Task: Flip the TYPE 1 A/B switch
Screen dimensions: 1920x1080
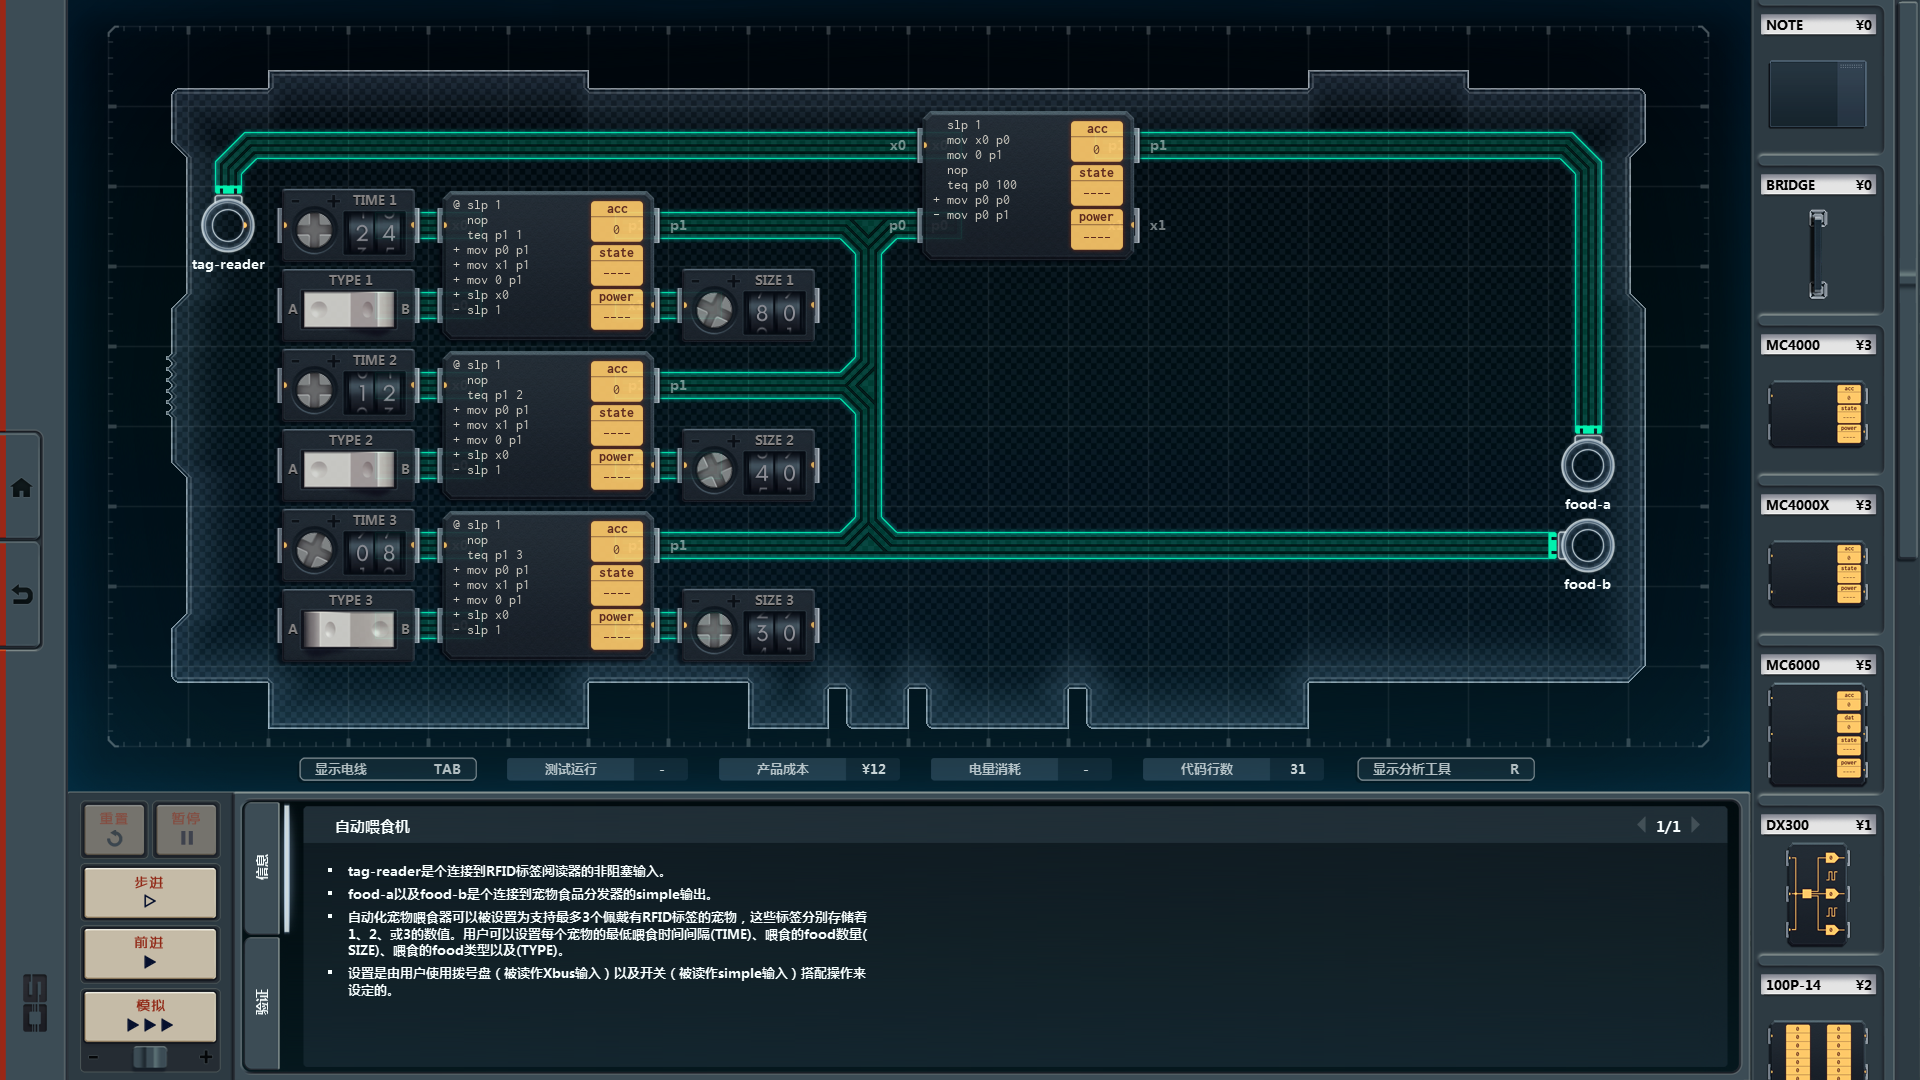Action: coord(349,310)
